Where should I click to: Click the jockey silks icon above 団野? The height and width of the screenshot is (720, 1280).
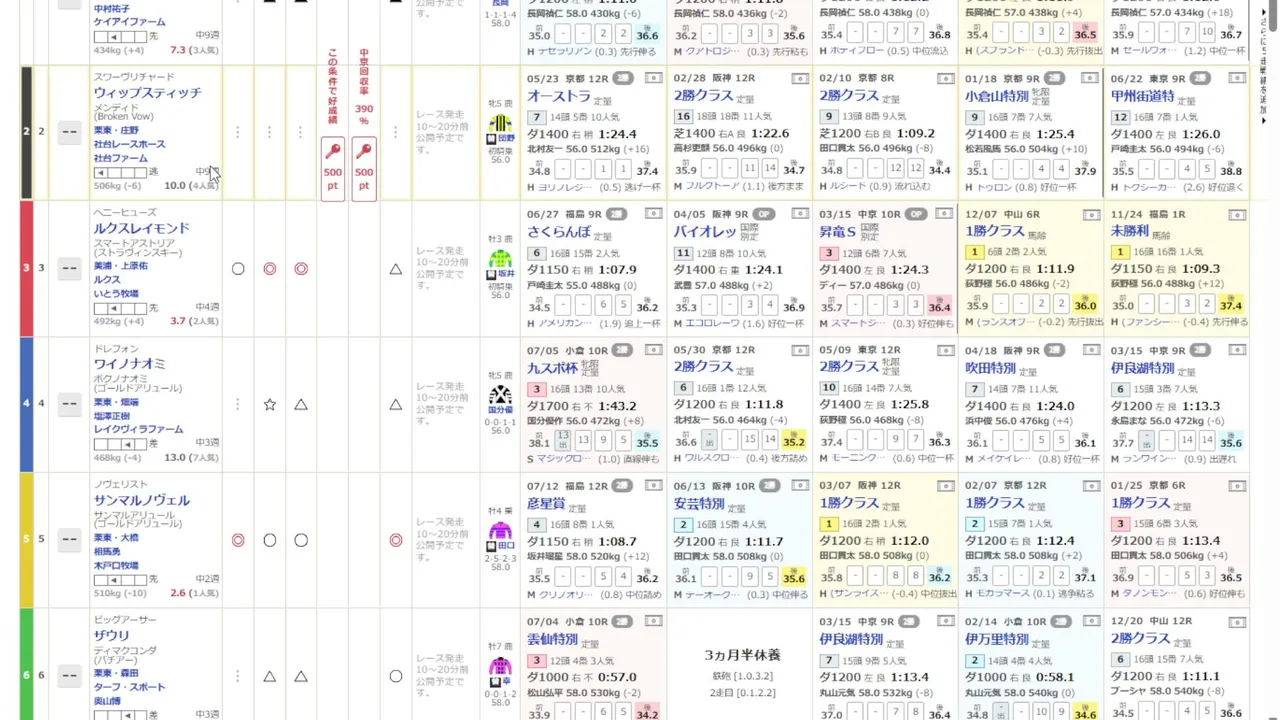coord(500,123)
